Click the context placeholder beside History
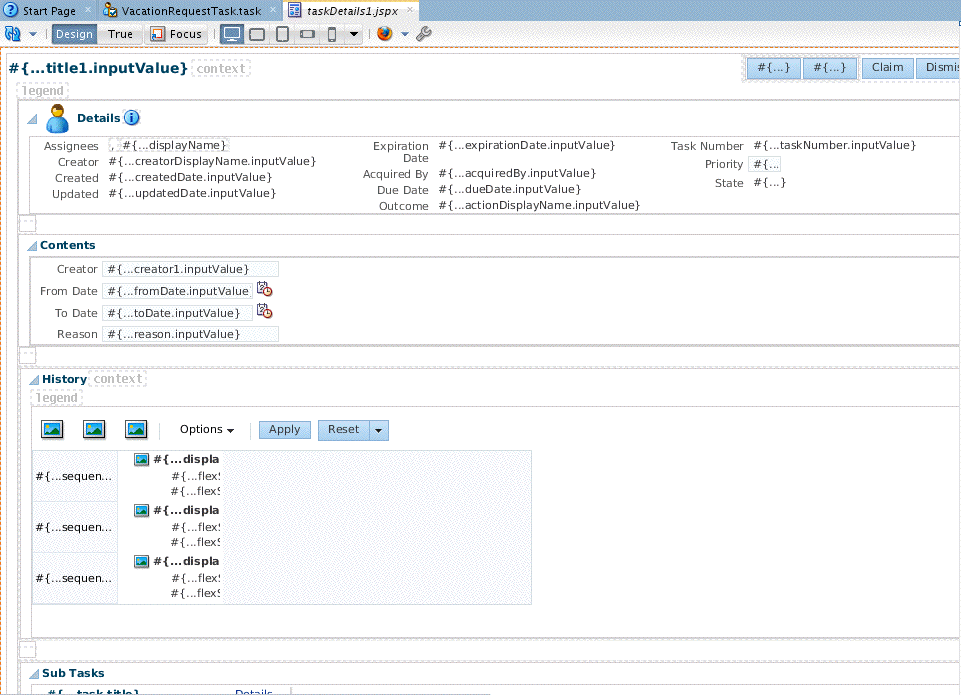This screenshot has height=695, width=961. [x=118, y=379]
